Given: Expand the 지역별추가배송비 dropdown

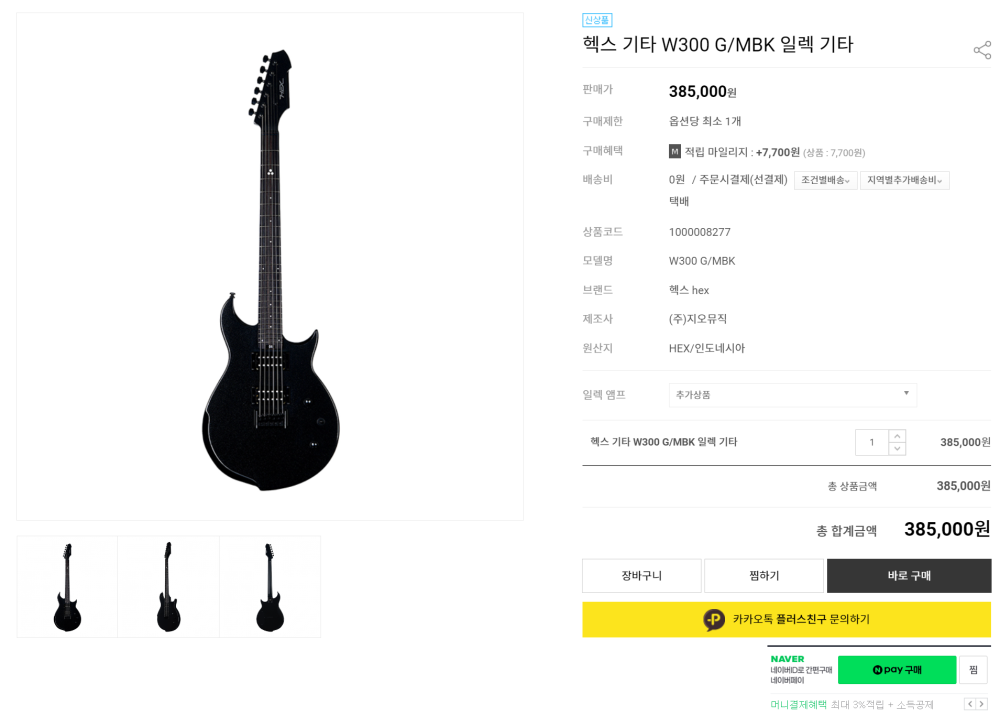Looking at the screenshot, I should point(904,180).
